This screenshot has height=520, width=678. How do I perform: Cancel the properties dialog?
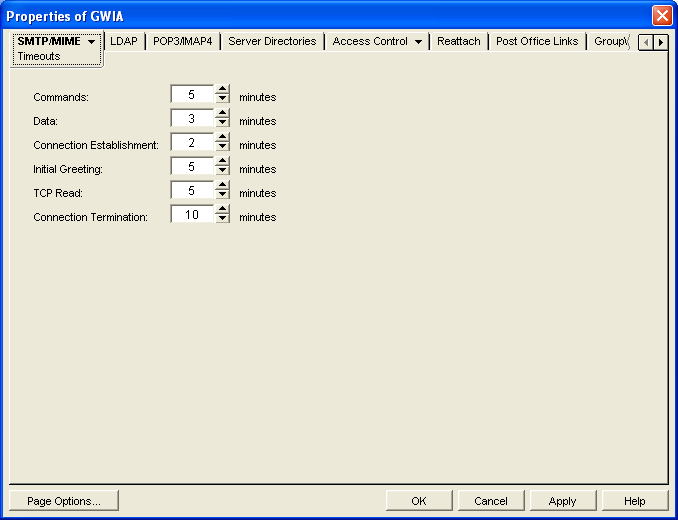coord(491,501)
